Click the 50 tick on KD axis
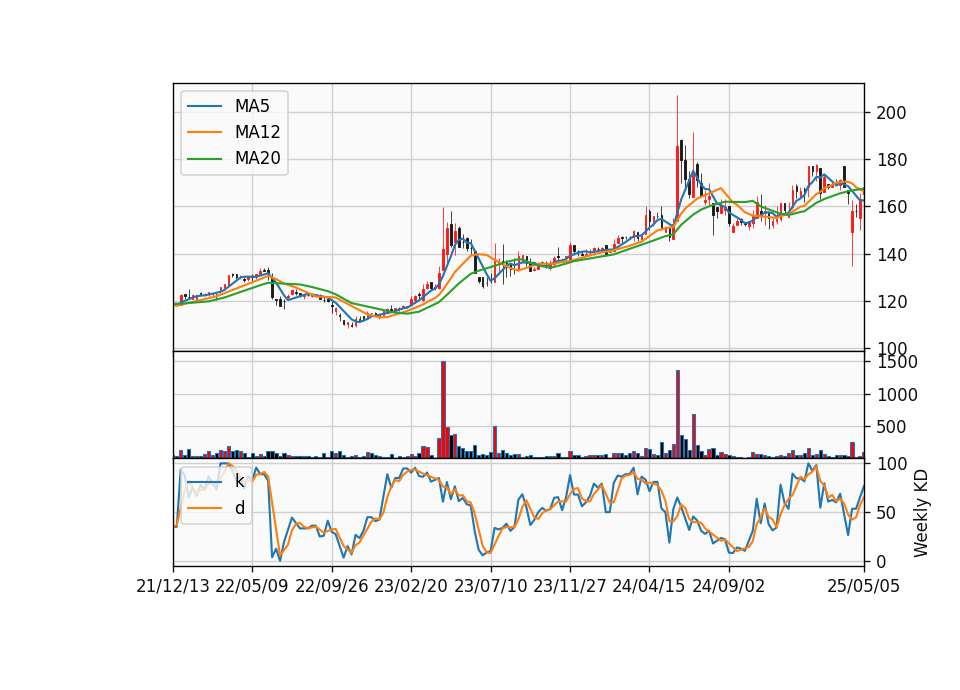960x690 pixels. (x=886, y=513)
